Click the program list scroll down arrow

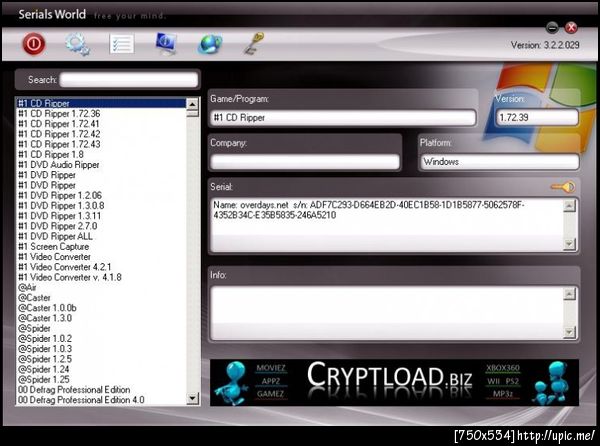click(x=192, y=399)
